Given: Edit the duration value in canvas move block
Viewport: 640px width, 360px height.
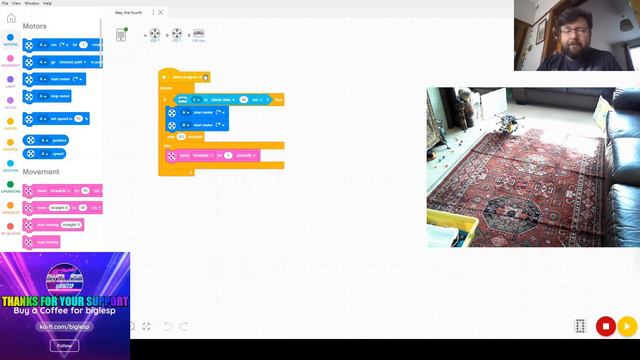Looking at the screenshot, I should (228, 156).
